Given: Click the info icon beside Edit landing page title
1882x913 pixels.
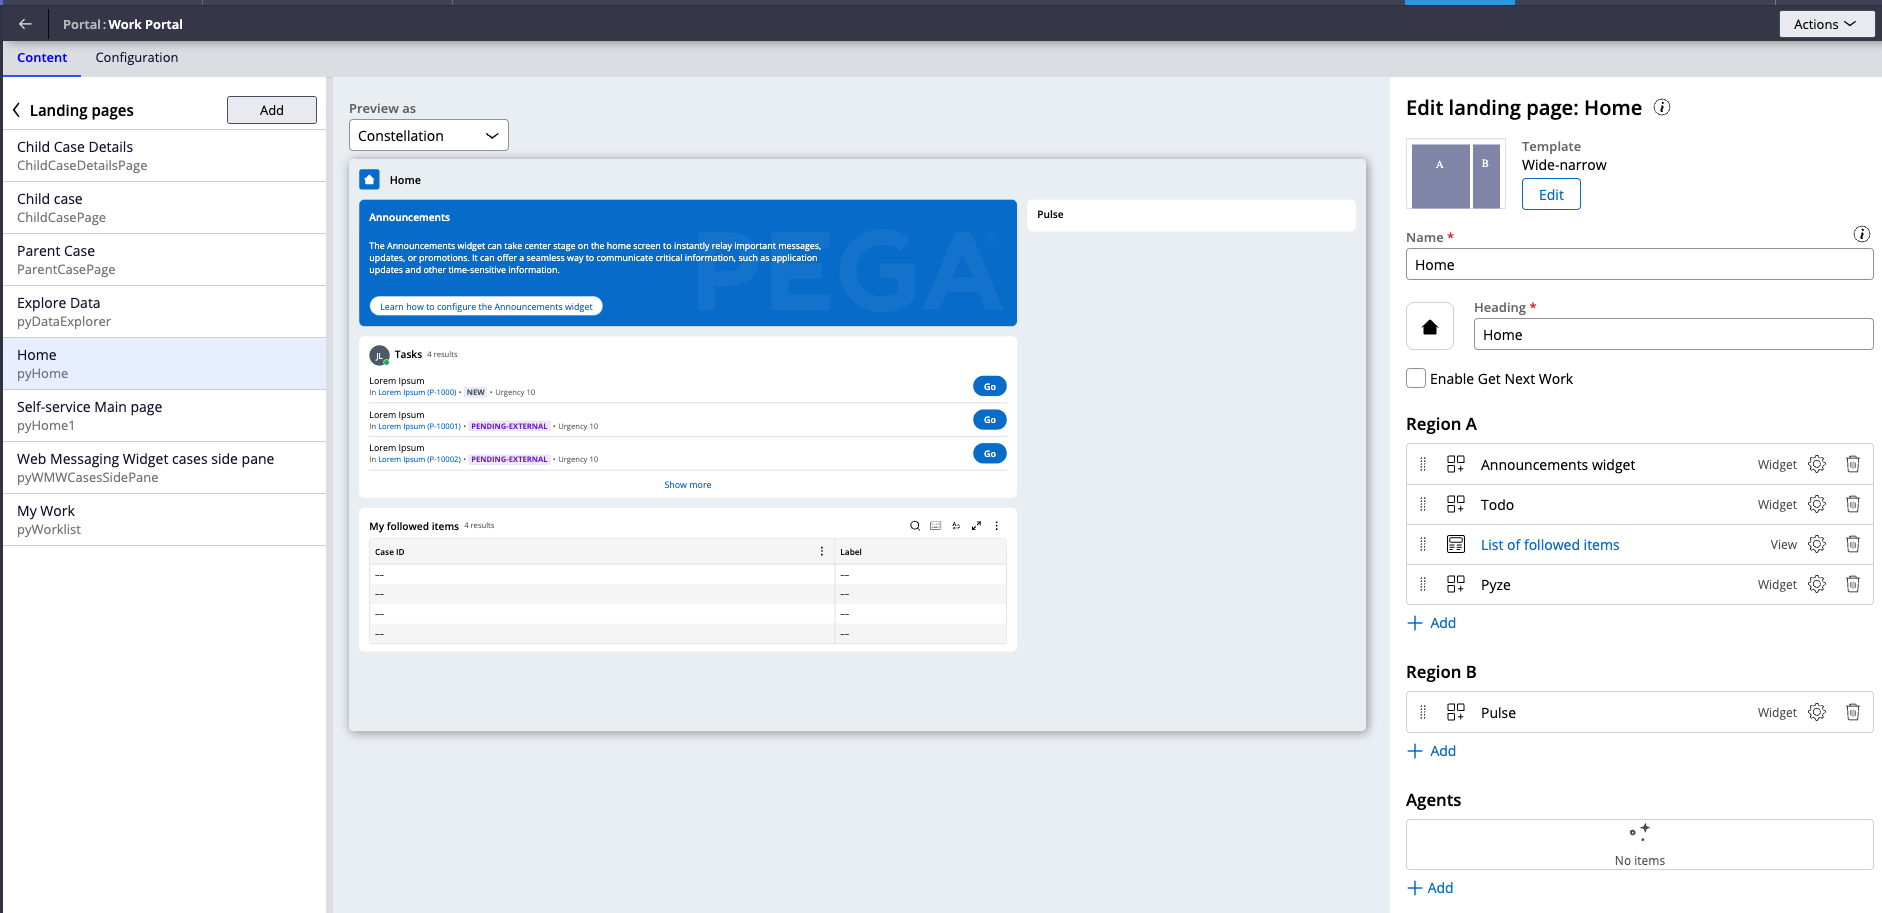Looking at the screenshot, I should [1661, 107].
